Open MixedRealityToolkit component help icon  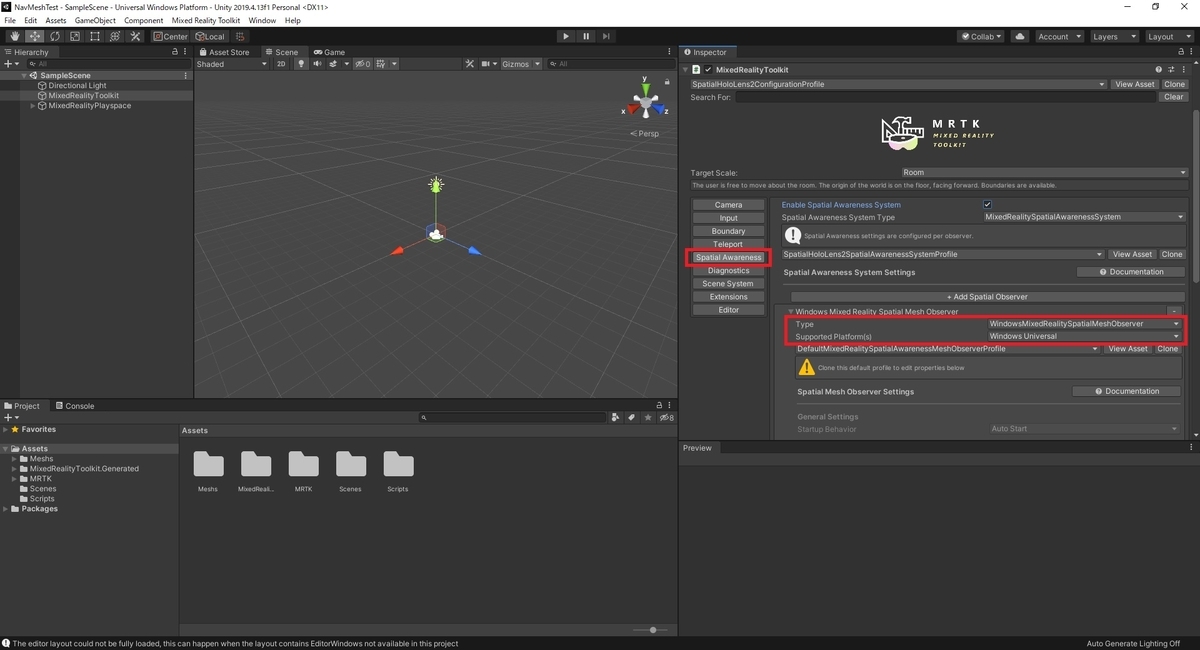point(1159,70)
